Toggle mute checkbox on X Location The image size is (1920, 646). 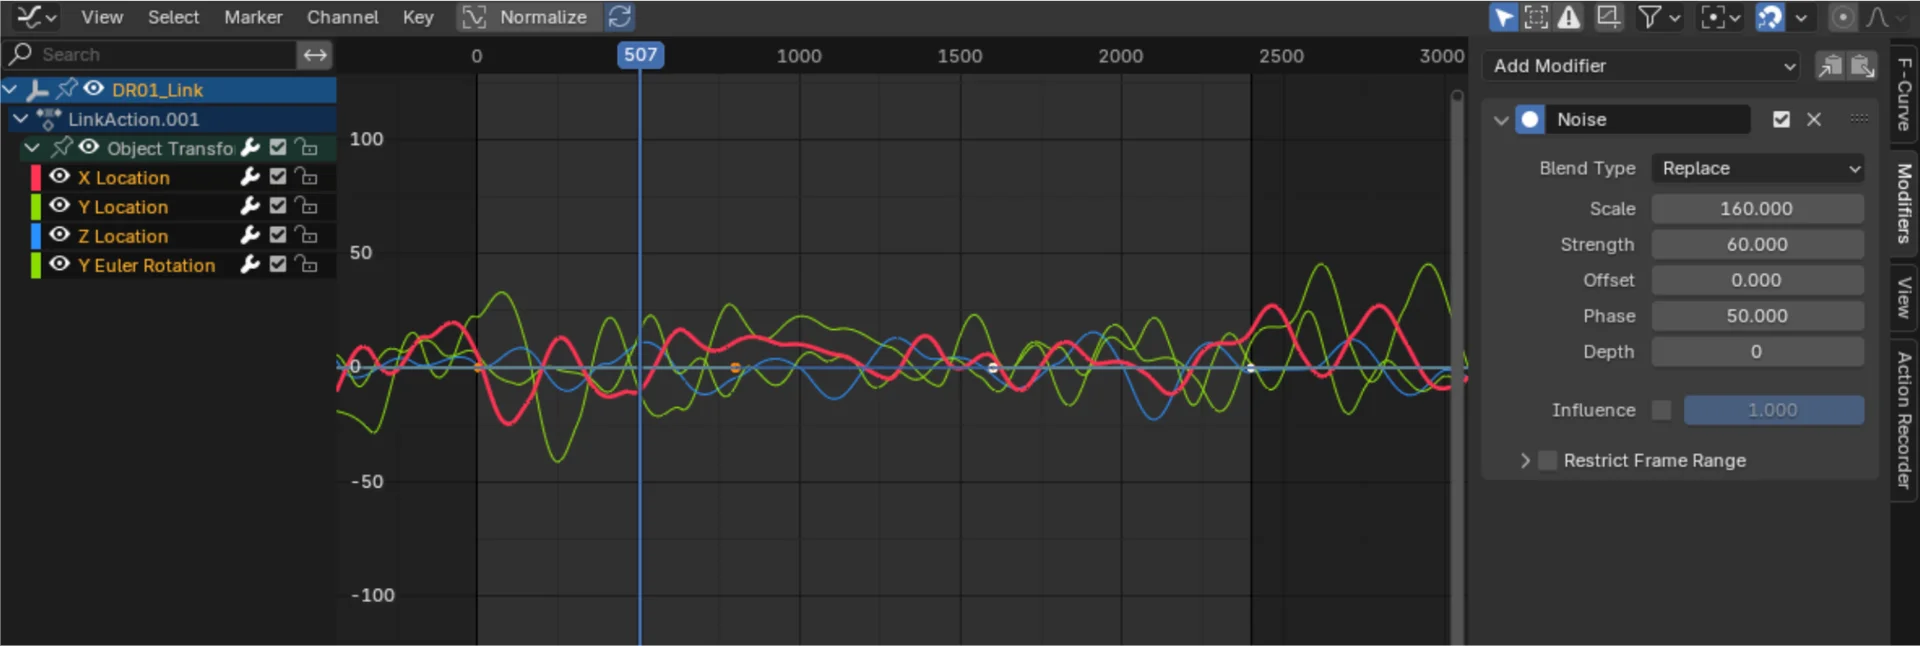[278, 177]
